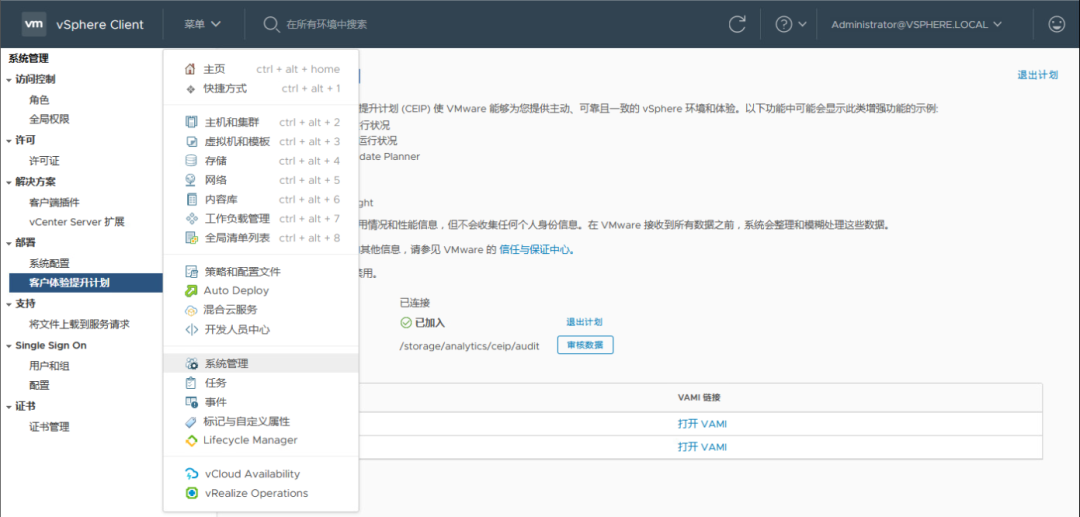Click the 内容库 content library icon
The height and width of the screenshot is (517, 1080).
tap(191, 200)
